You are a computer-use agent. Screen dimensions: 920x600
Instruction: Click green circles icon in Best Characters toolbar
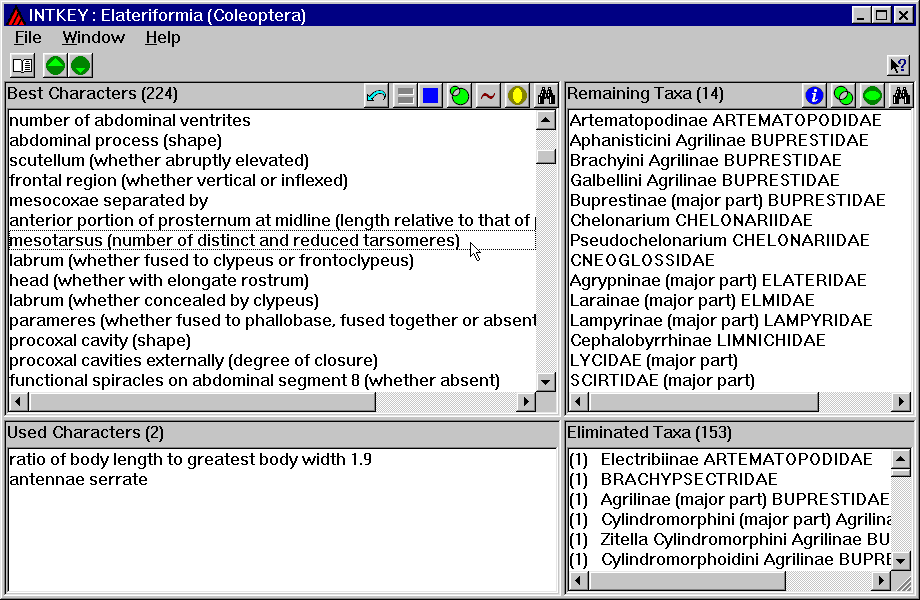click(x=459, y=95)
